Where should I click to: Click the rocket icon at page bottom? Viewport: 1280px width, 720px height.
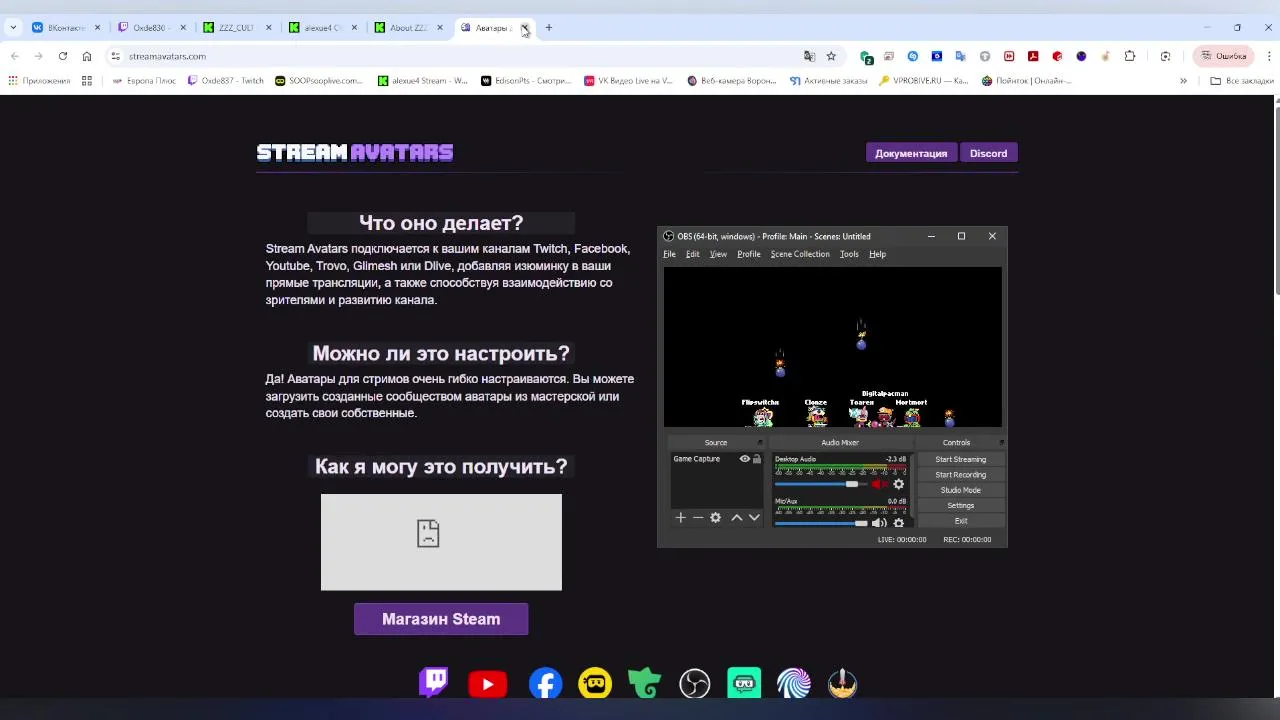point(843,684)
